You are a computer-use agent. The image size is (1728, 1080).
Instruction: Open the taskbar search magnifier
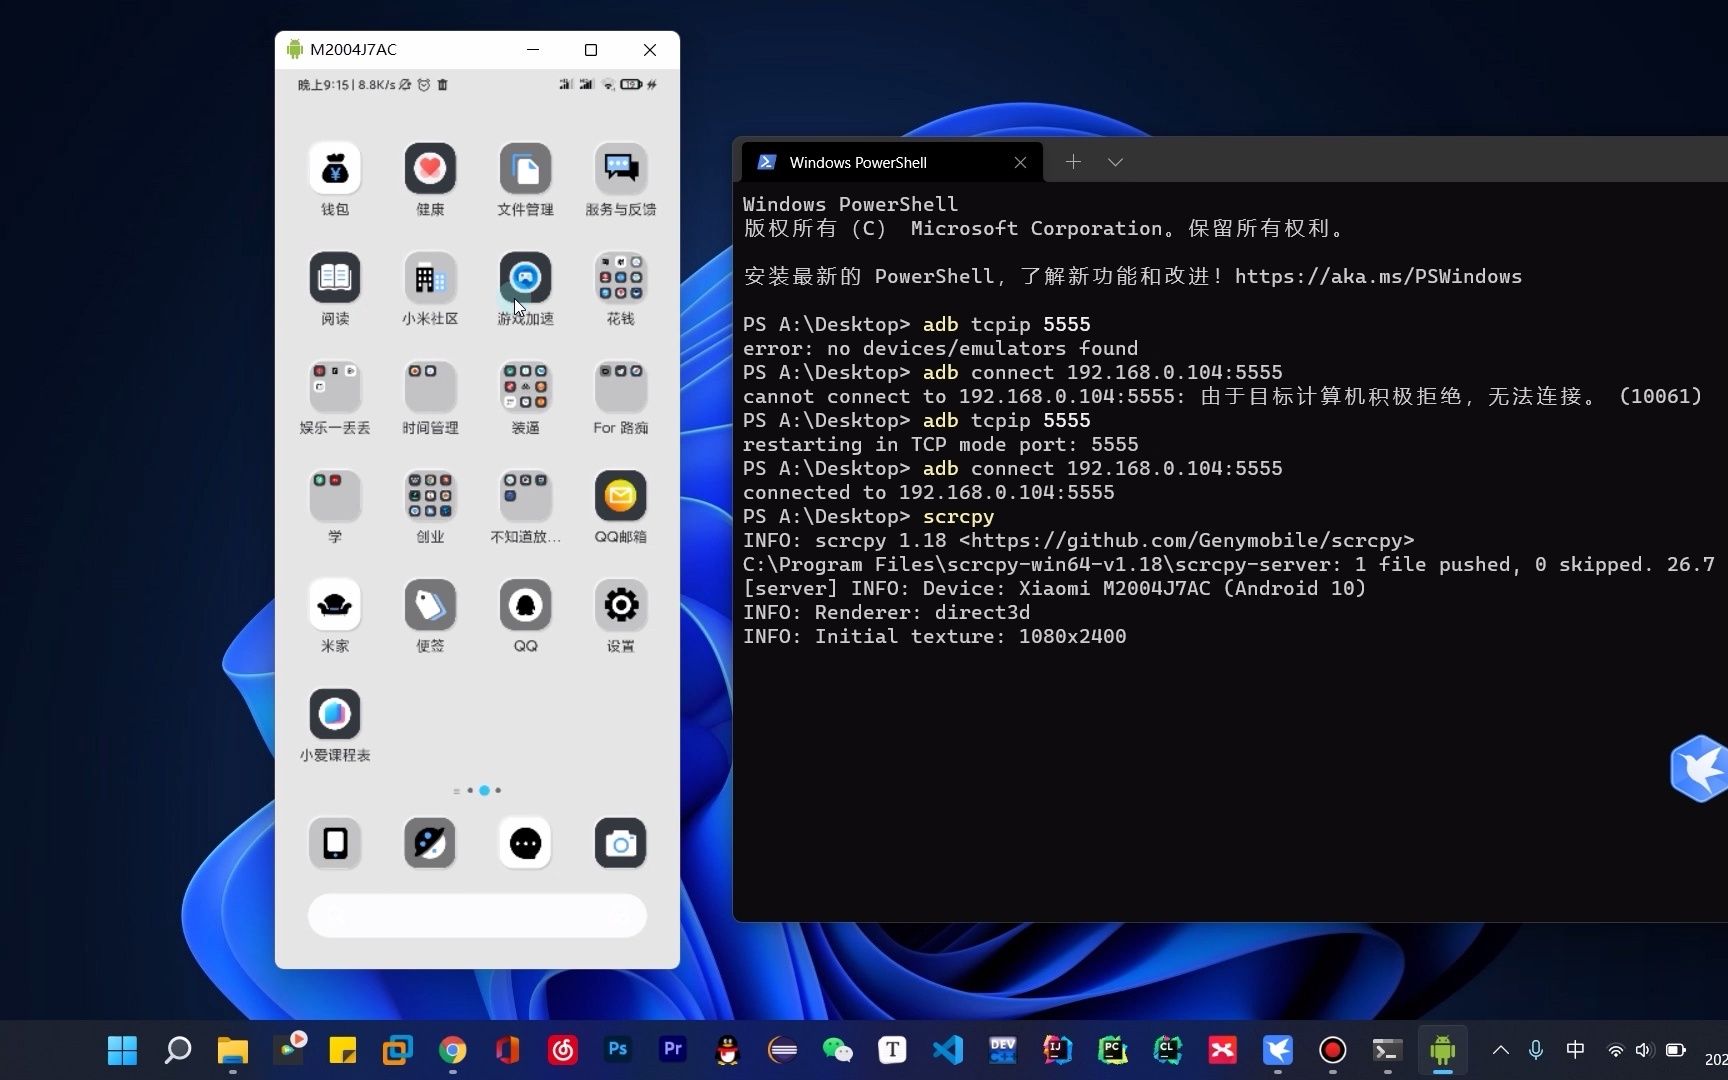(177, 1050)
